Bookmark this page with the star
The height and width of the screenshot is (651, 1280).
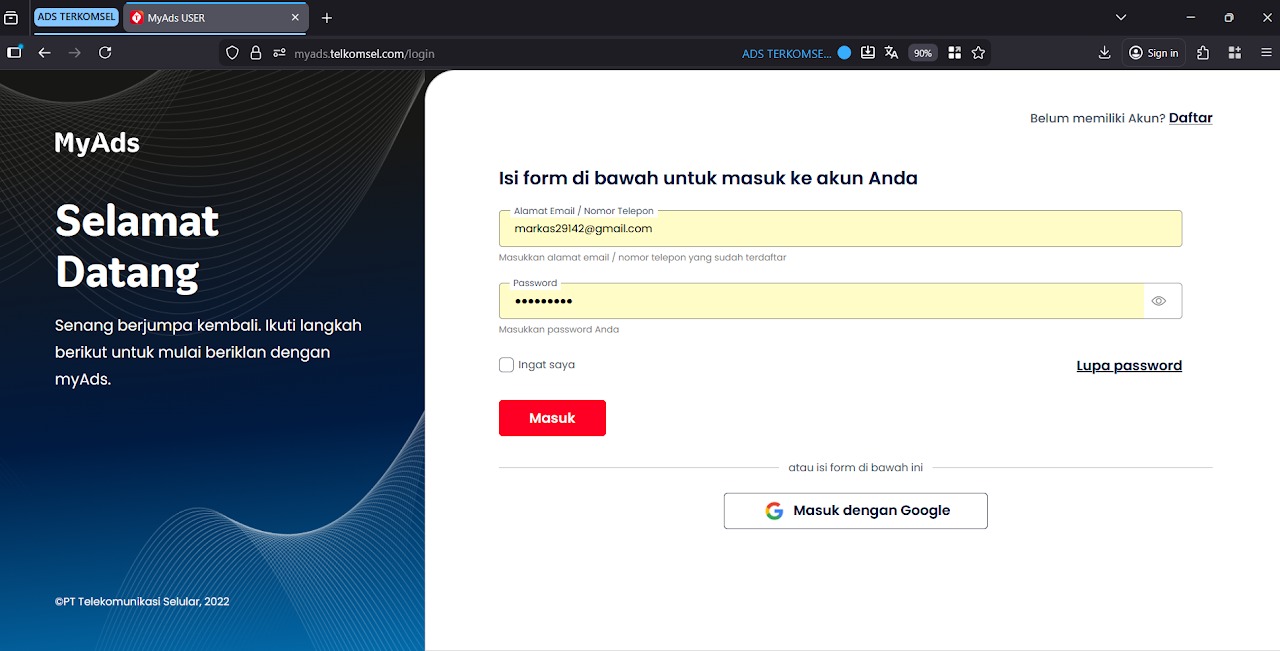[x=978, y=52]
